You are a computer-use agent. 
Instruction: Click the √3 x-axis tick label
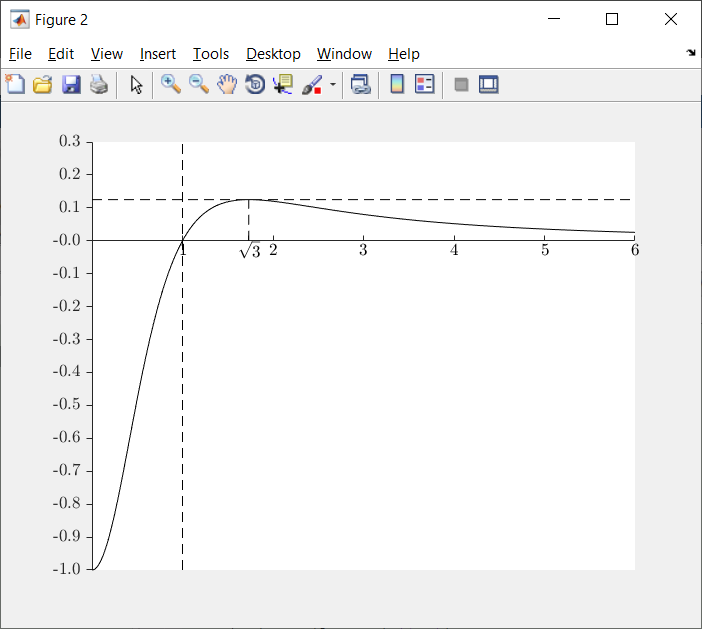250,251
